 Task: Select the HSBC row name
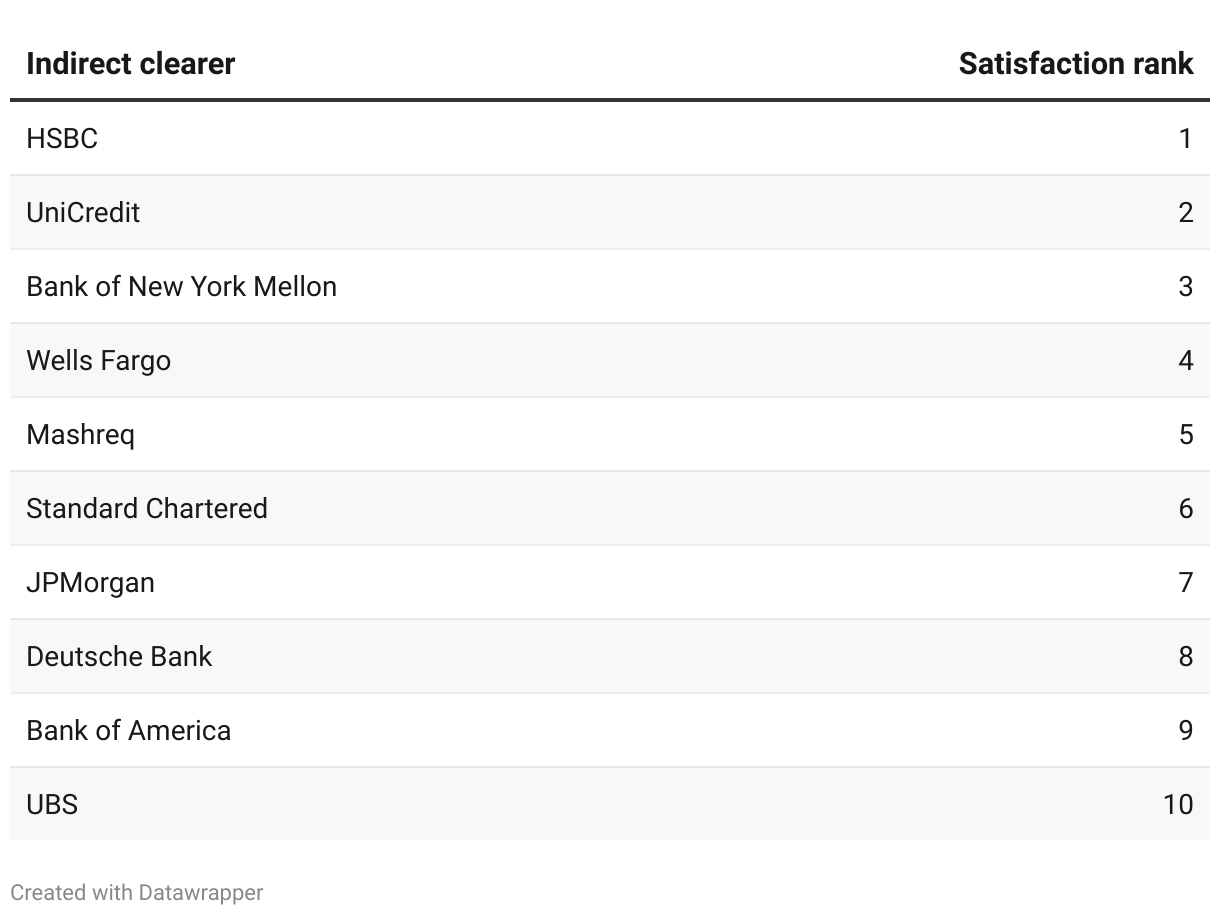[62, 138]
